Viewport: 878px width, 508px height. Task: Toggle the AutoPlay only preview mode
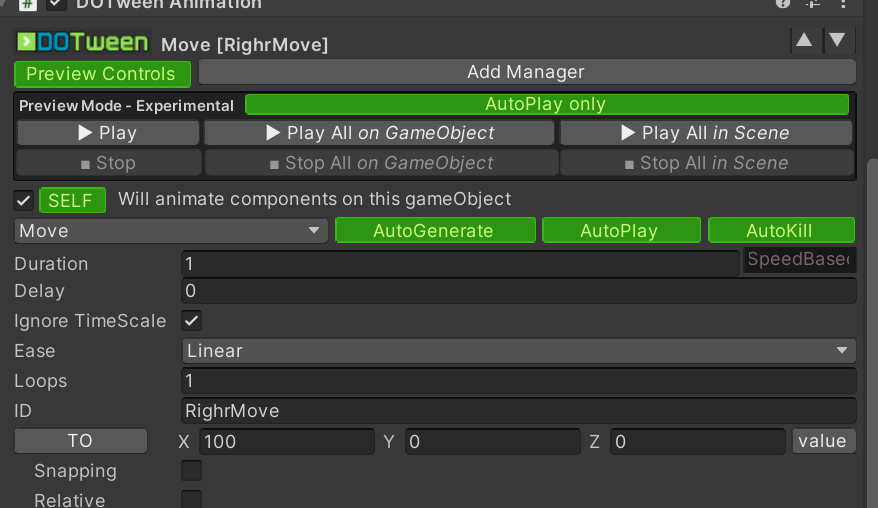(547, 104)
